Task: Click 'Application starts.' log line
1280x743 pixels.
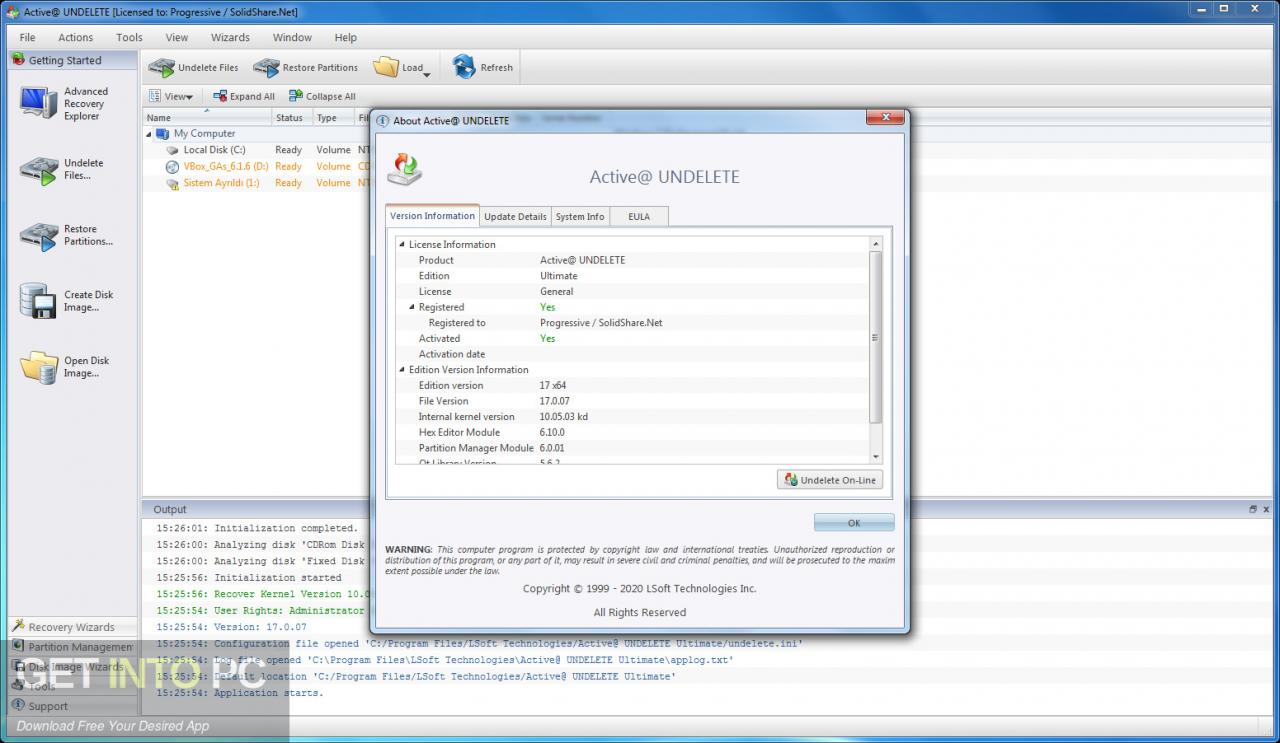Action: 240,693
